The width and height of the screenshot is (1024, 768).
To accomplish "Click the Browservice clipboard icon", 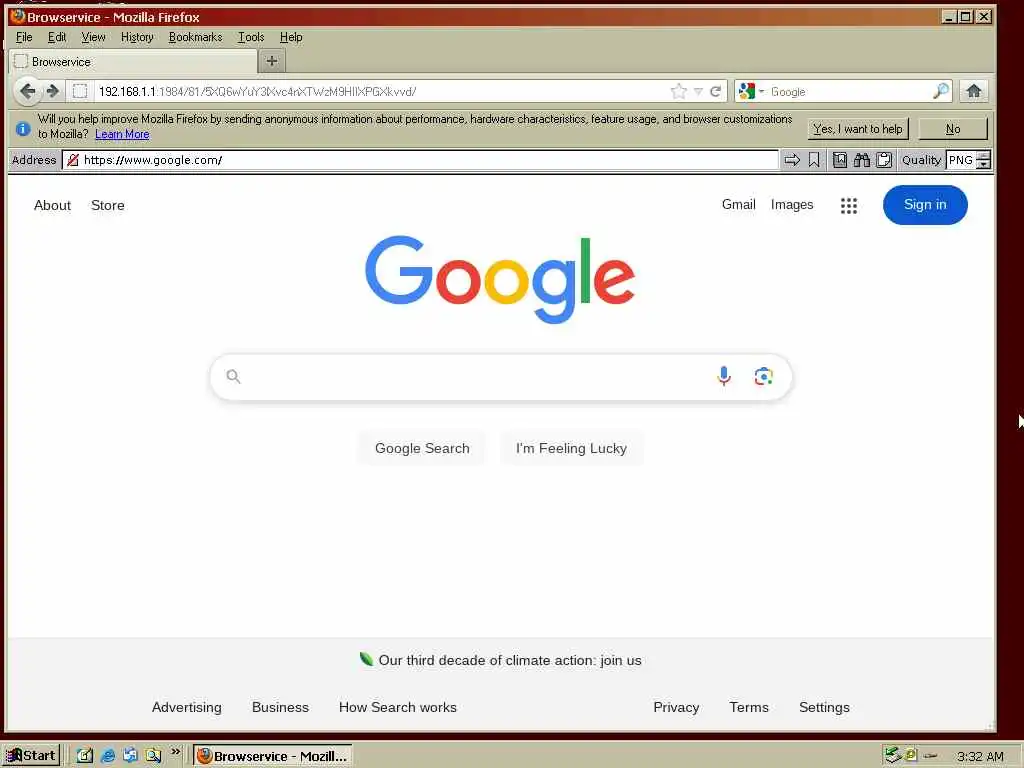I will (x=884, y=160).
